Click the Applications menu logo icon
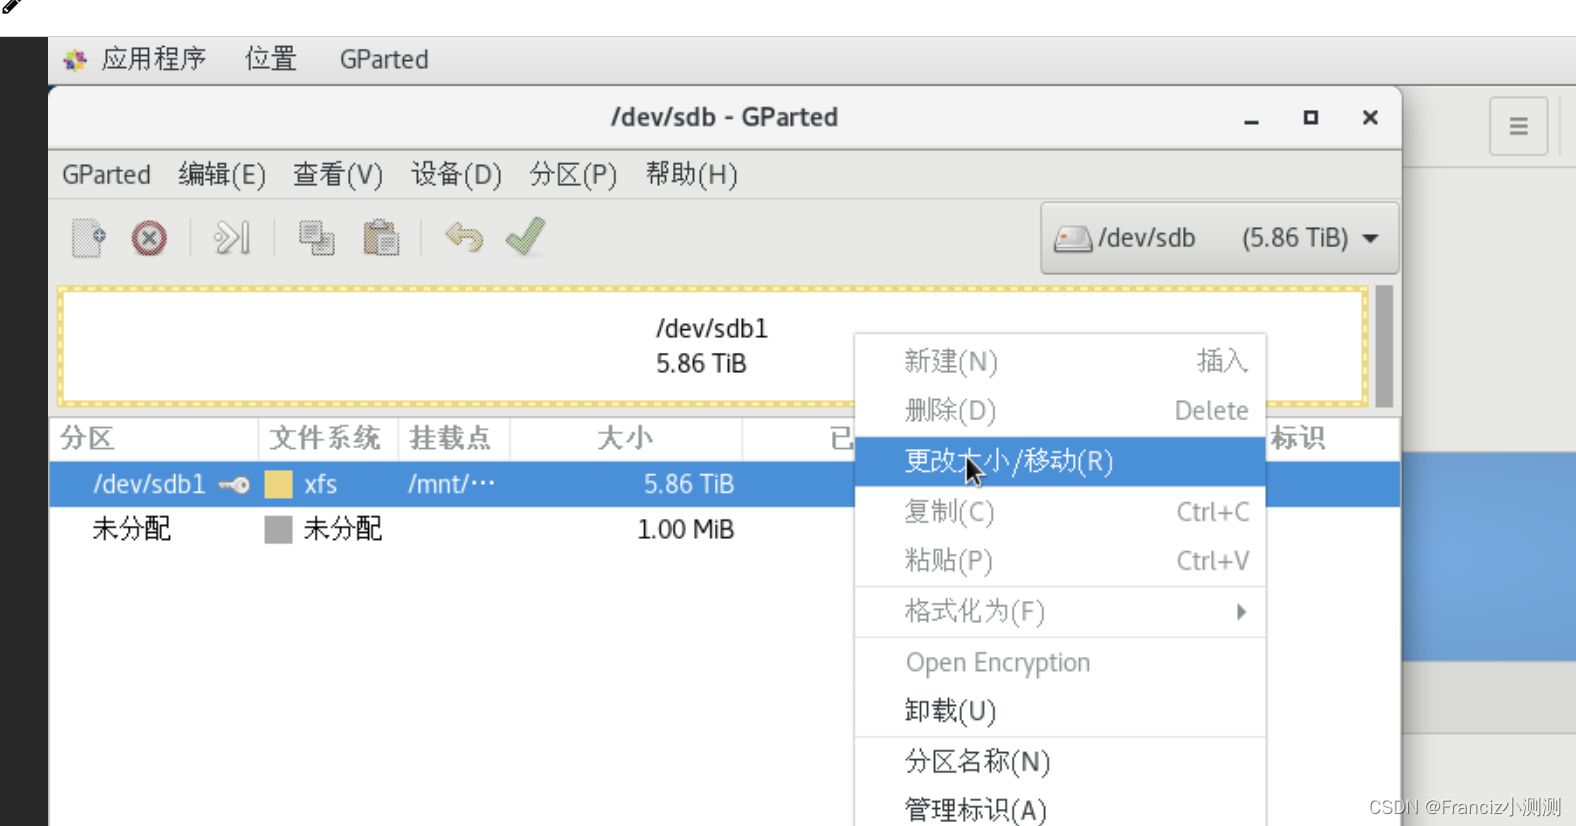The width and height of the screenshot is (1576, 826). click(x=75, y=60)
